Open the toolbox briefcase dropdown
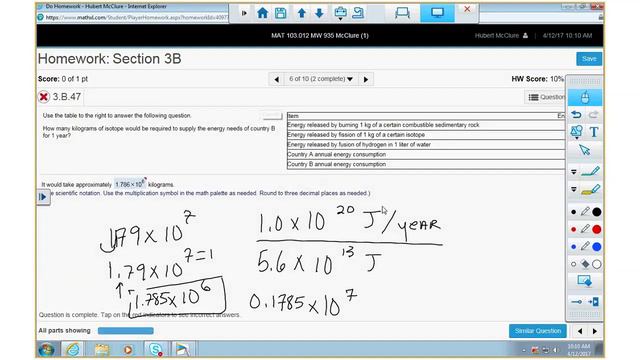The height and width of the screenshot is (360, 640). coord(340,13)
